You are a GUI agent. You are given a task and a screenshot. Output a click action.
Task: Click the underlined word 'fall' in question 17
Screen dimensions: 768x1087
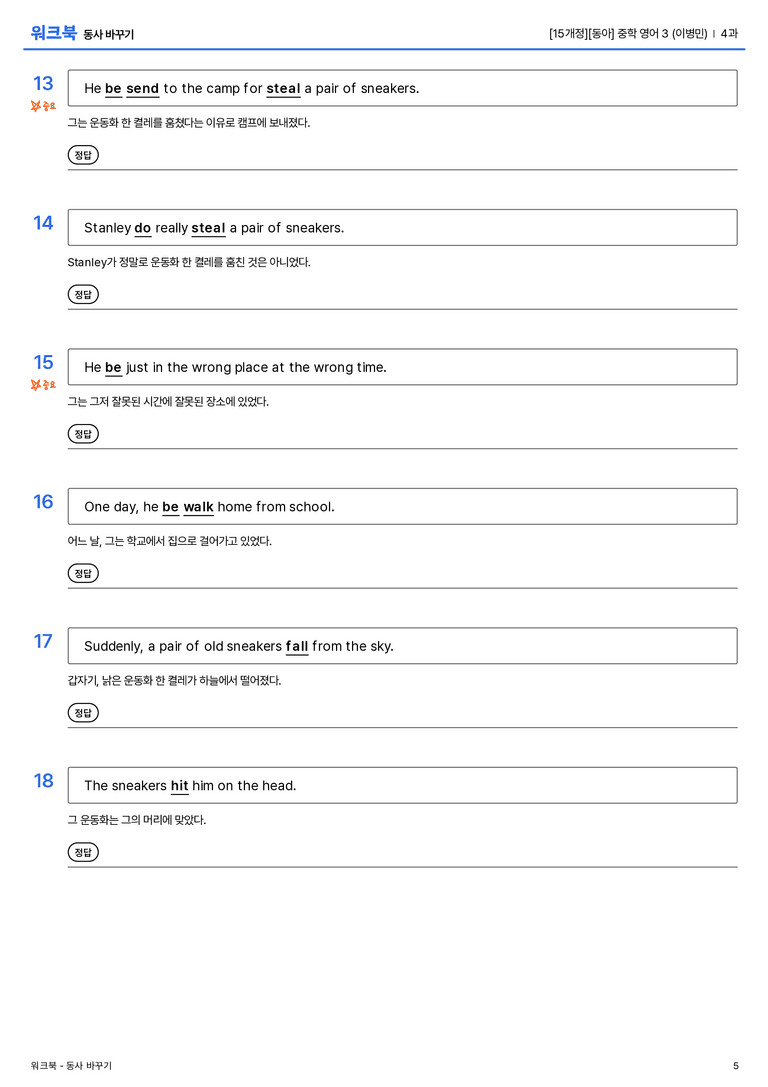[x=297, y=646]
